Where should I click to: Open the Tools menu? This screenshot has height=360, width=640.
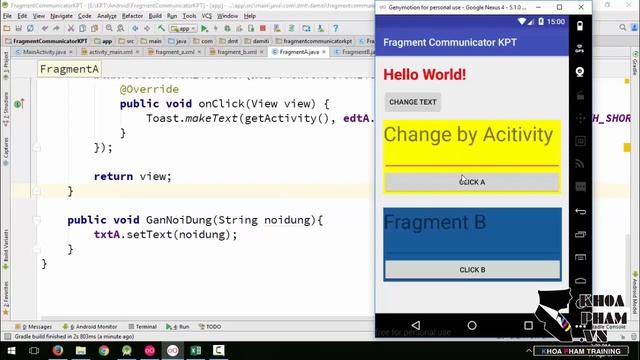pos(189,16)
